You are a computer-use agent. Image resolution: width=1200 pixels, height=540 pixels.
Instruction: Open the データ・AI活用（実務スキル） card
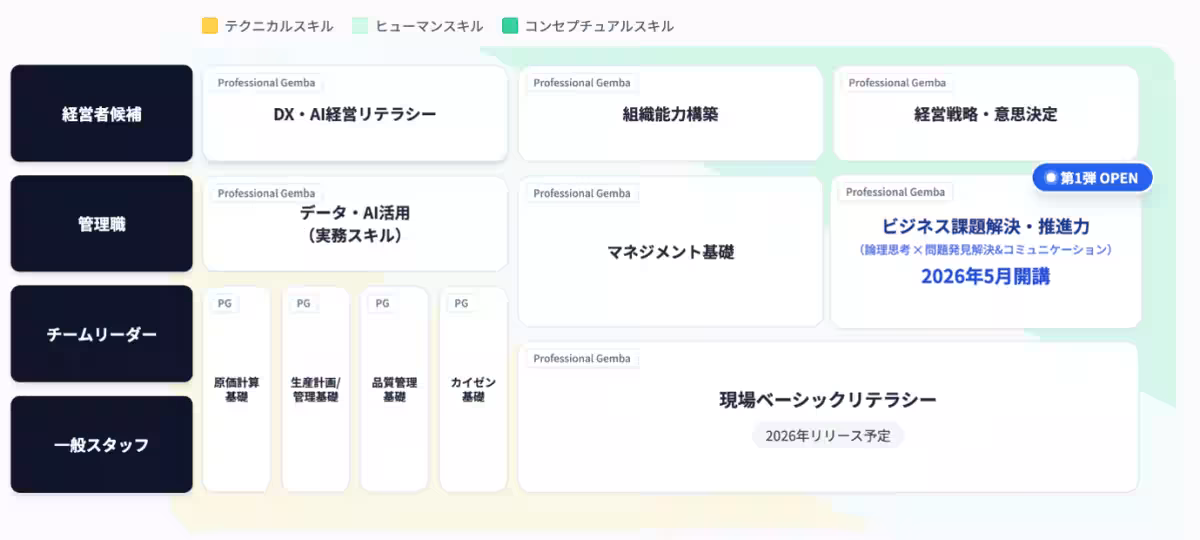[355, 224]
